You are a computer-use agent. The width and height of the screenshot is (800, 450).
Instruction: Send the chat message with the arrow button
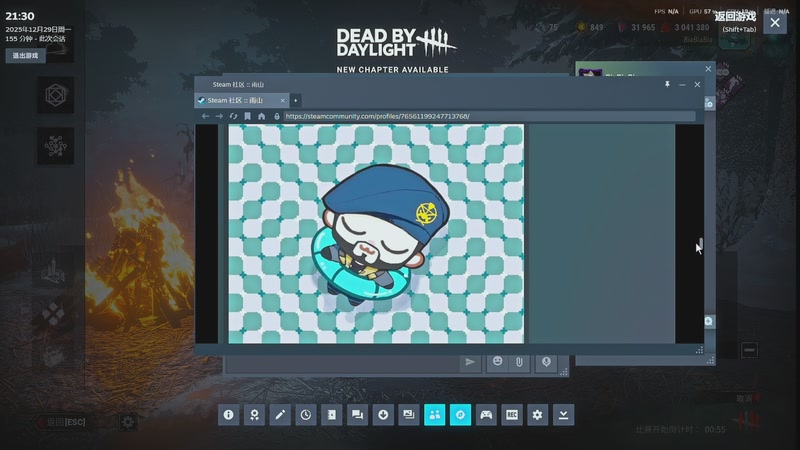tap(470, 362)
